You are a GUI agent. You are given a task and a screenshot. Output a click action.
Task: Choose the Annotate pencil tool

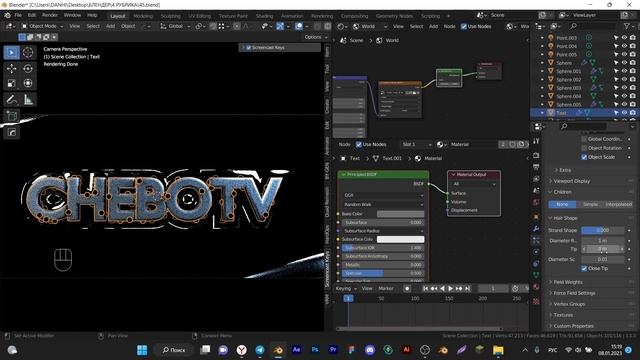point(11,100)
